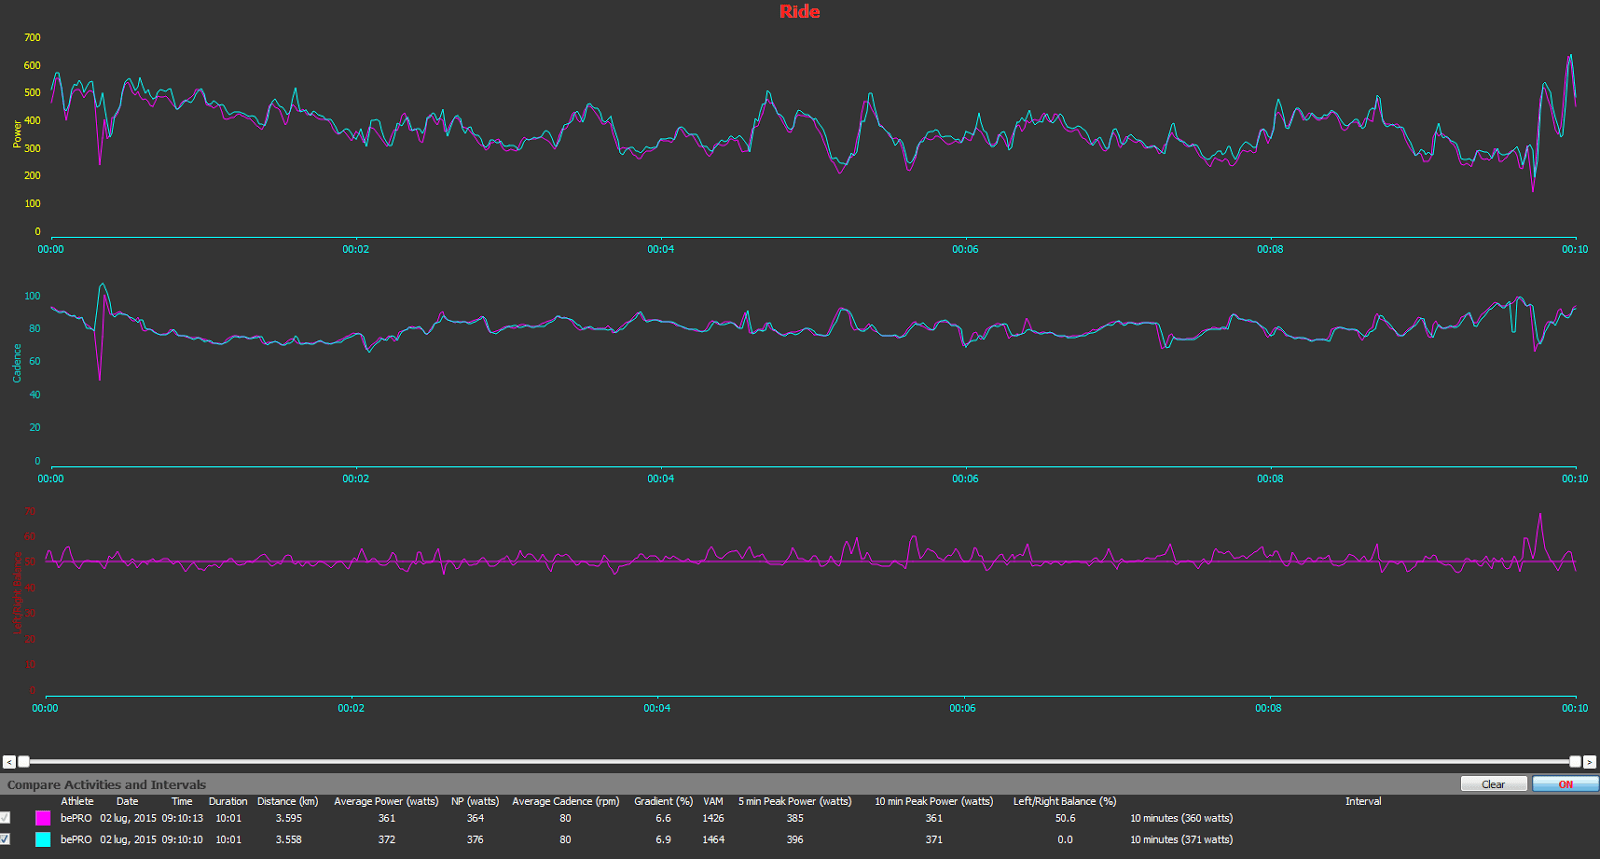Toggle the ON compare button

1565,784
